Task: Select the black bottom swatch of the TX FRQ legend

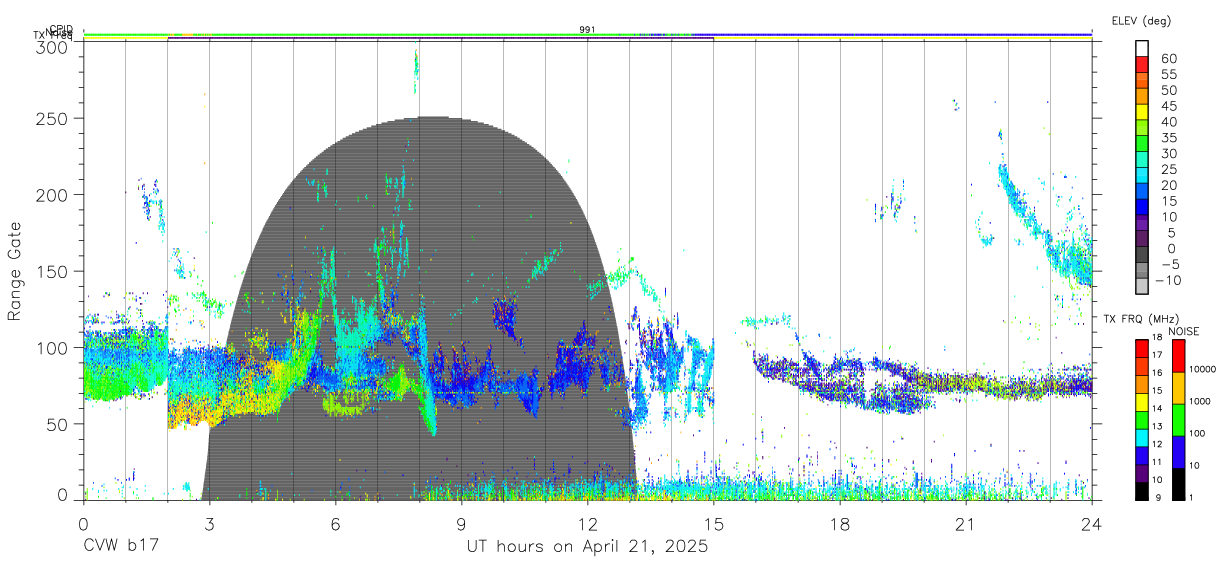Action: pyautogui.click(x=1141, y=490)
